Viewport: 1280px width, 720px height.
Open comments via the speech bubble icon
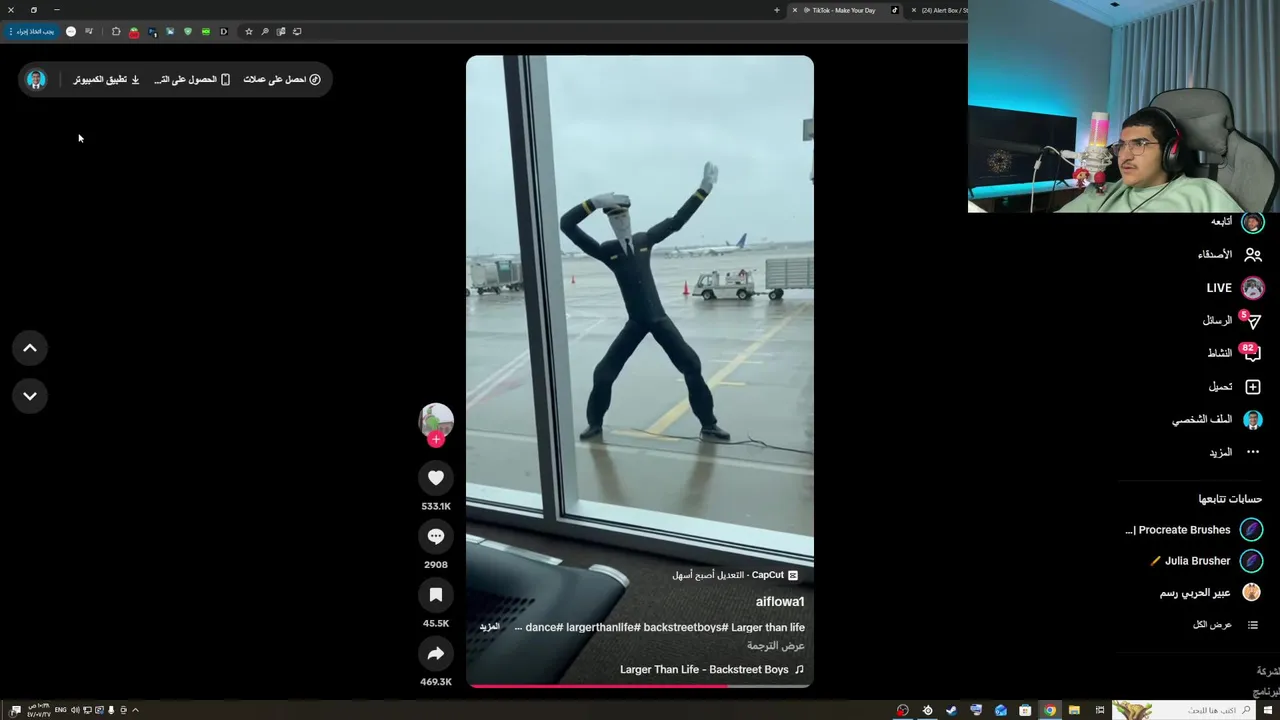tap(436, 536)
